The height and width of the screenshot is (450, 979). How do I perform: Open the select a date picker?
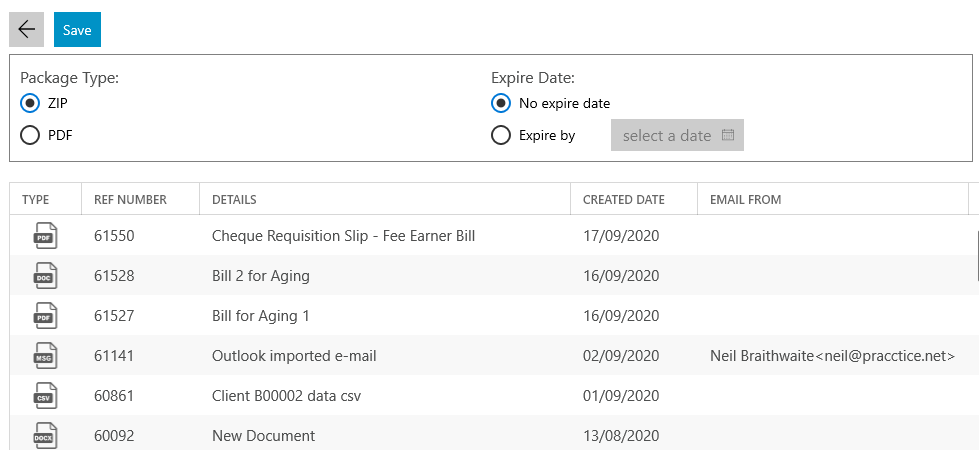[677, 135]
